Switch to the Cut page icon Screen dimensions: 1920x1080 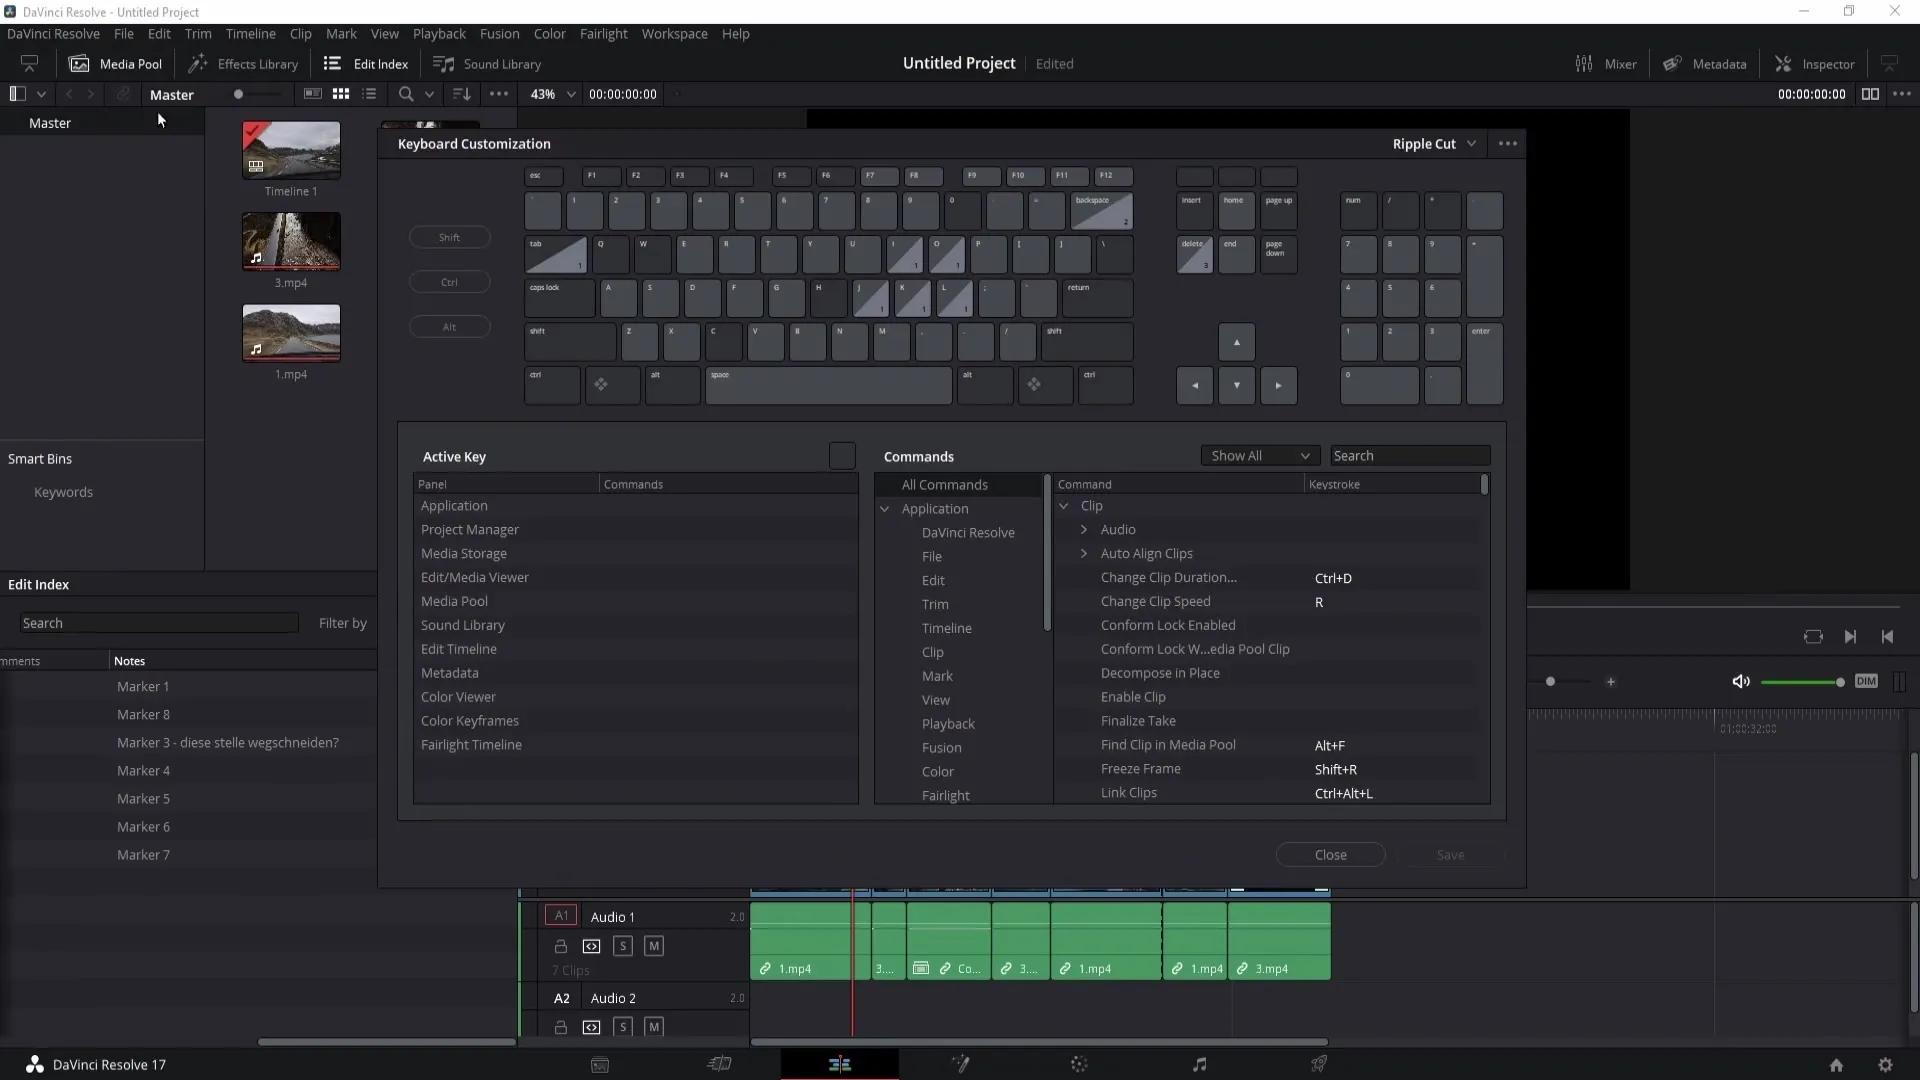(x=720, y=1065)
